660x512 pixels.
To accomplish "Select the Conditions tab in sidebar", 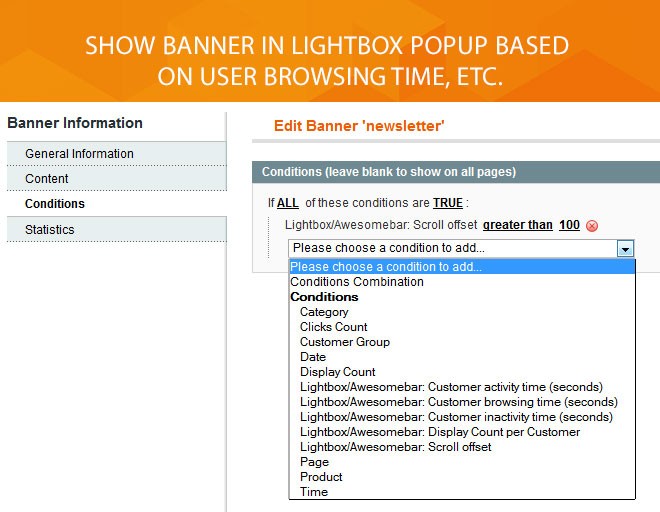I will tap(55, 204).
